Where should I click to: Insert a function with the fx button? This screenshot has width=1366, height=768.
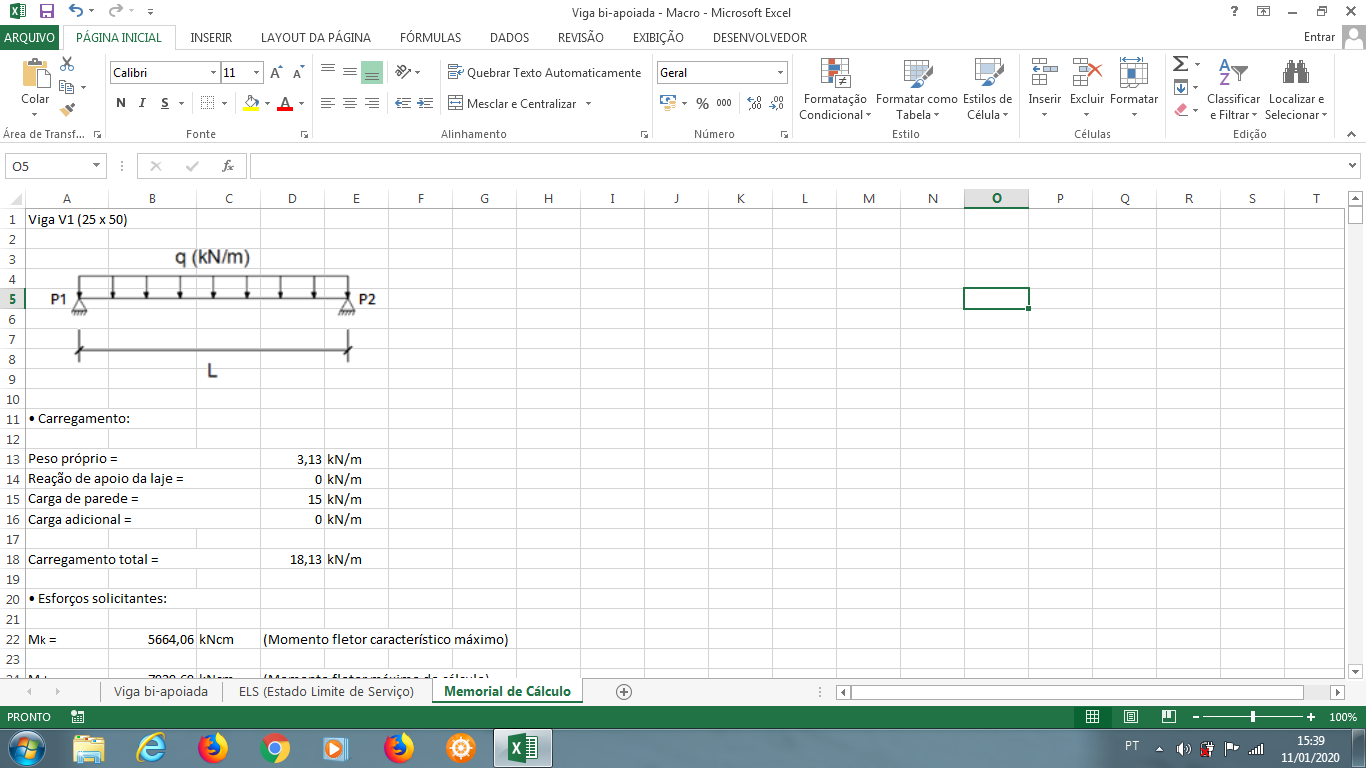pyautogui.click(x=228, y=166)
